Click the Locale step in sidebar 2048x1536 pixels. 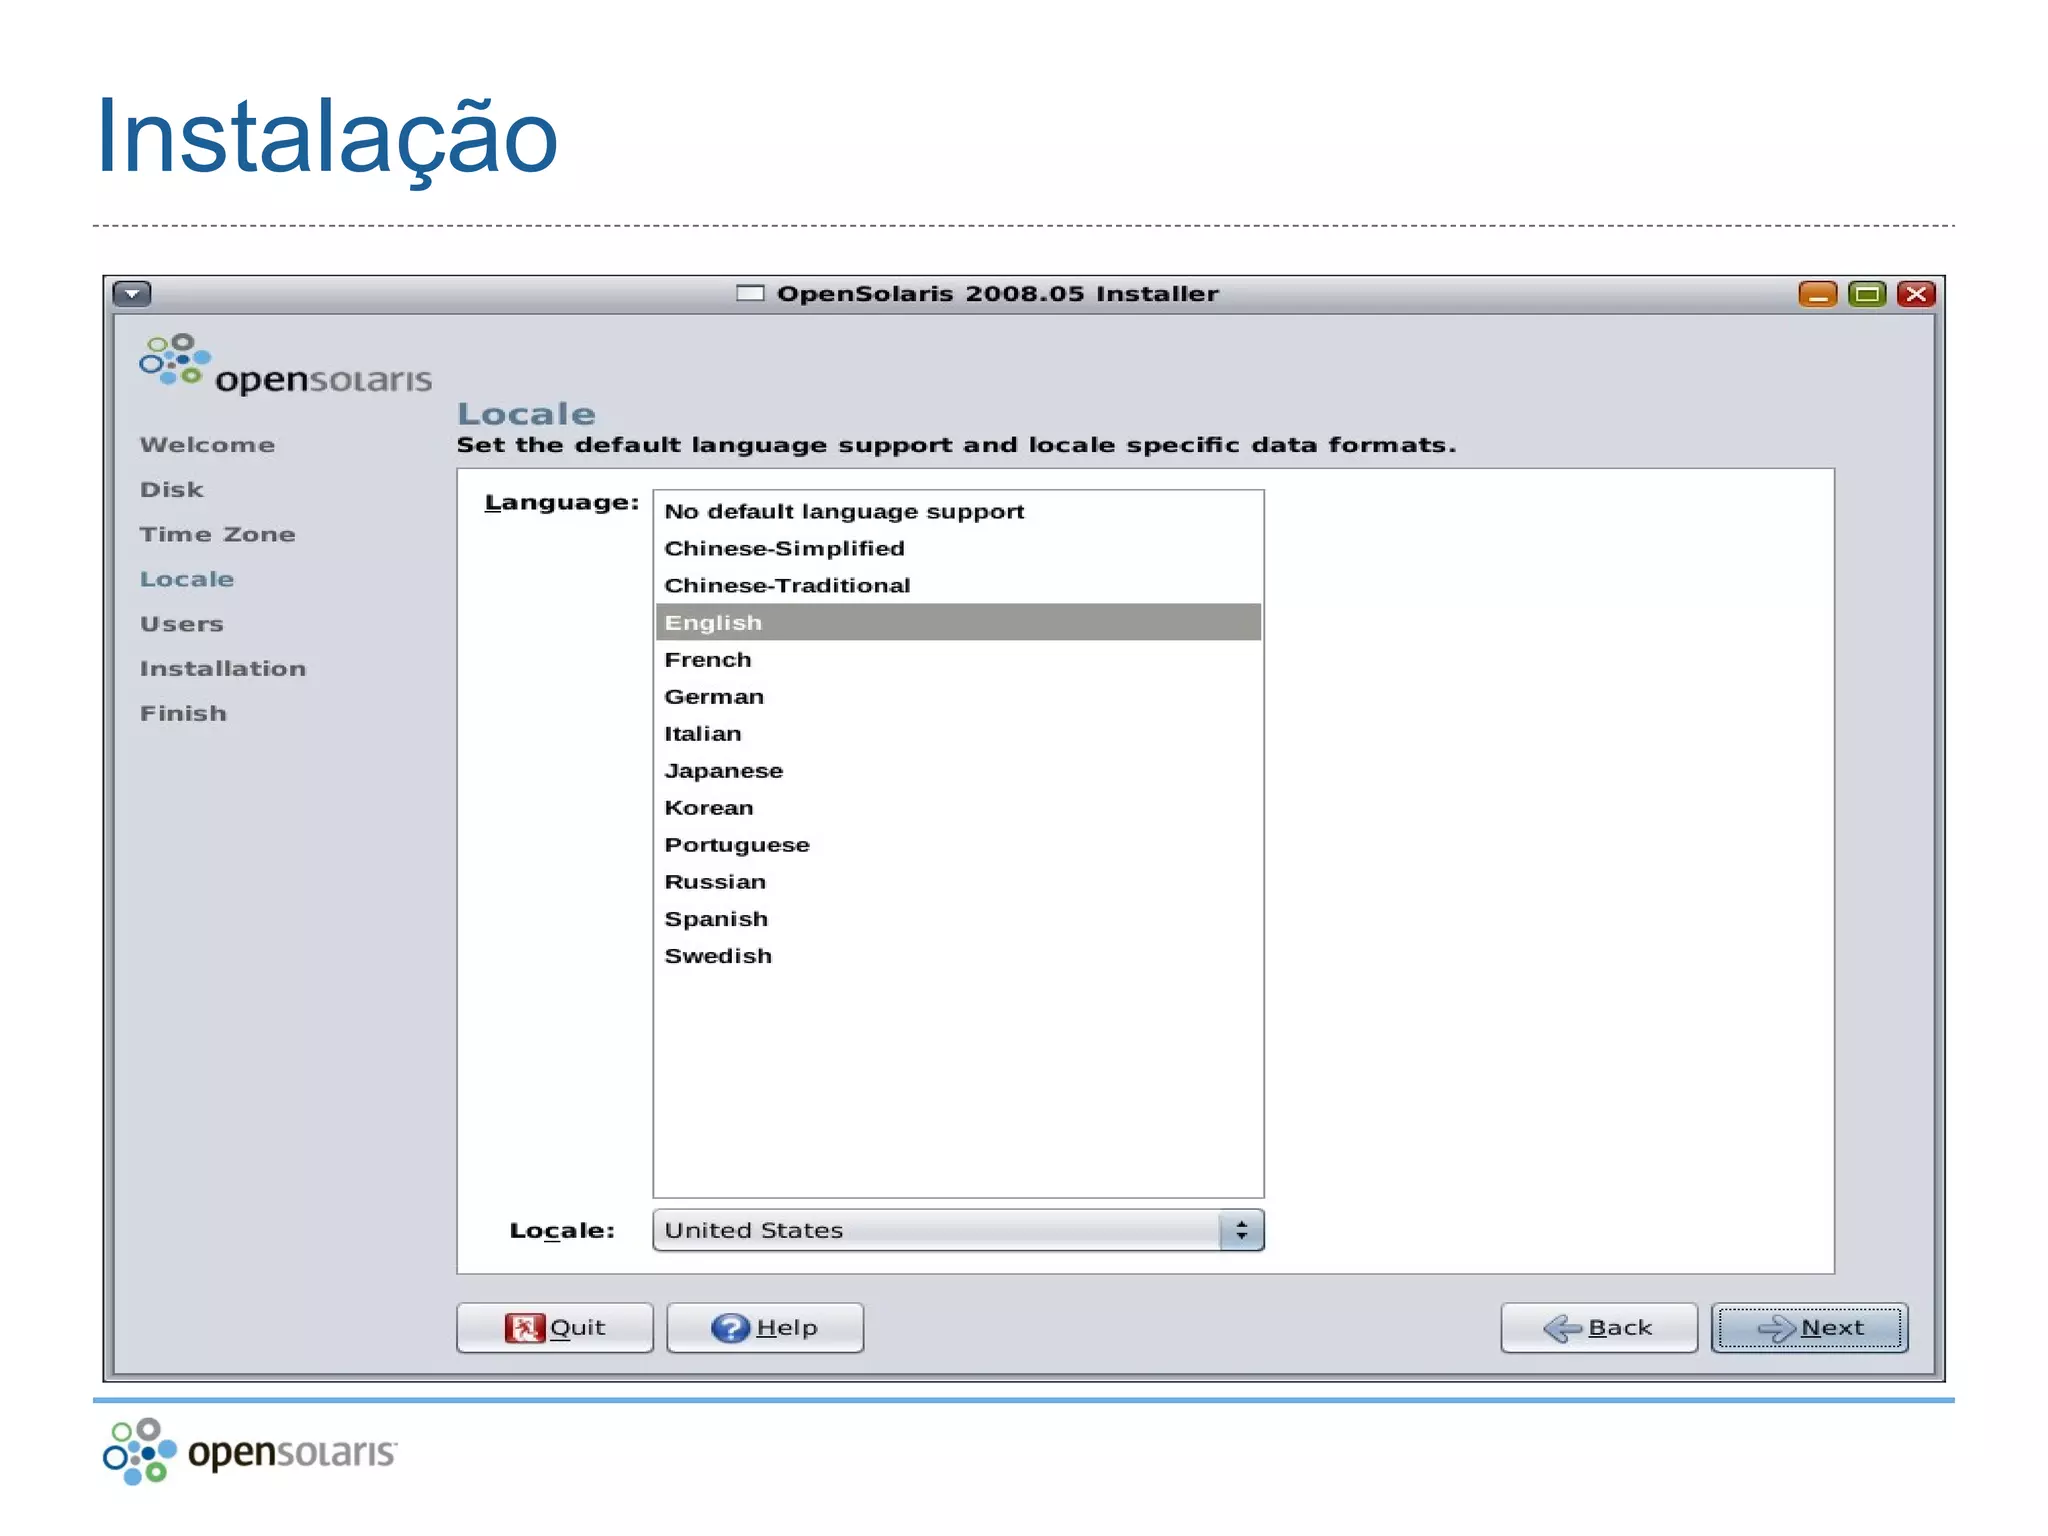[186, 579]
